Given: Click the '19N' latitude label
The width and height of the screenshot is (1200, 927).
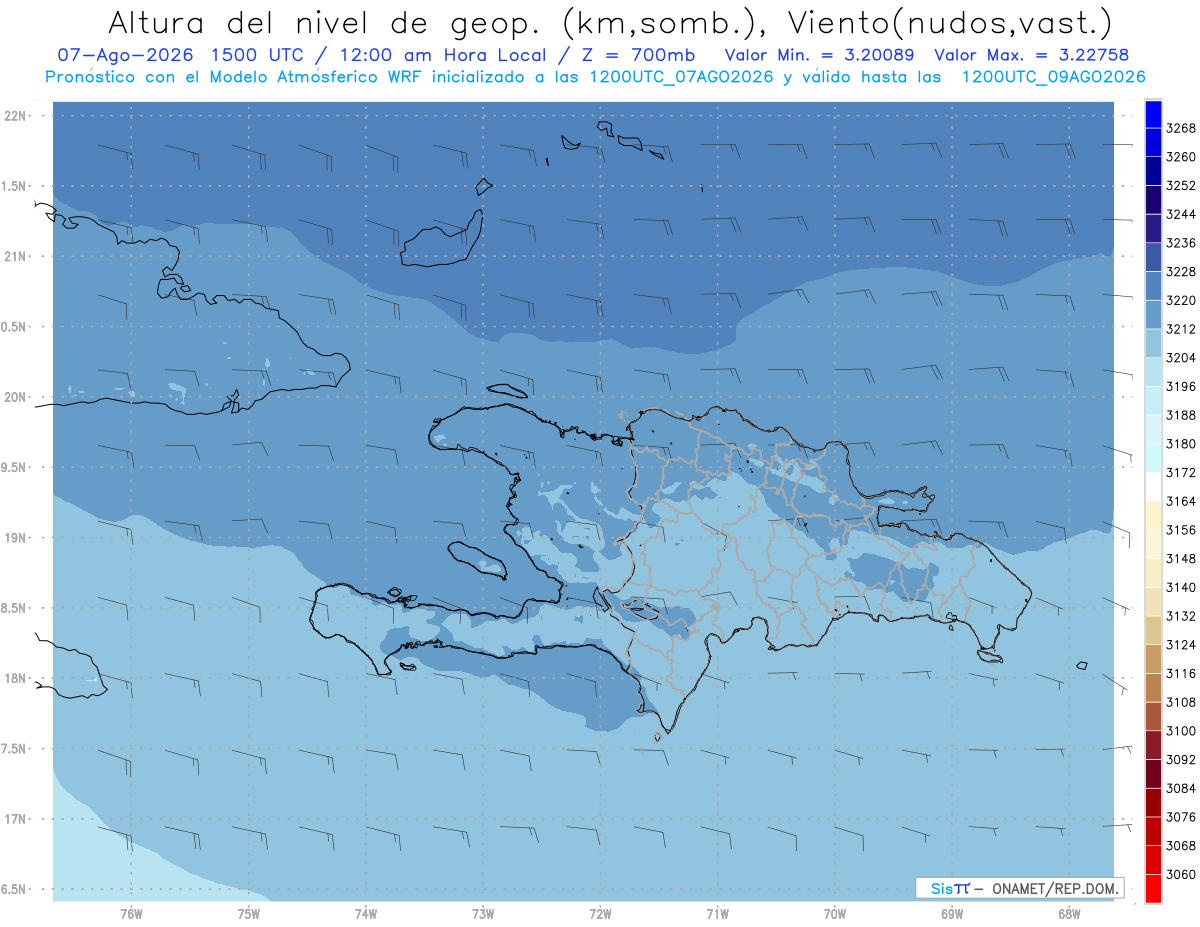Looking at the screenshot, I should [17, 537].
